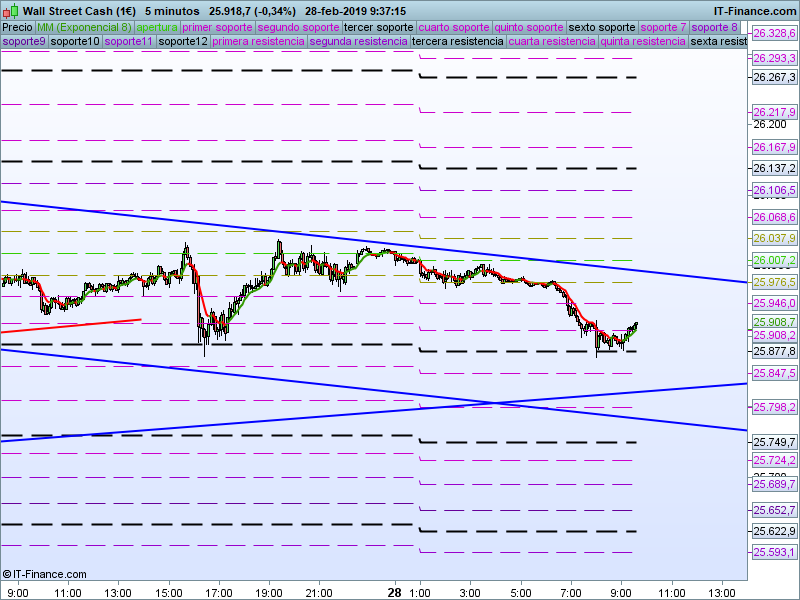The image size is (800, 600).
Task: Select the apertura indicator label
Action: pyautogui.click(x=157, y=27)
